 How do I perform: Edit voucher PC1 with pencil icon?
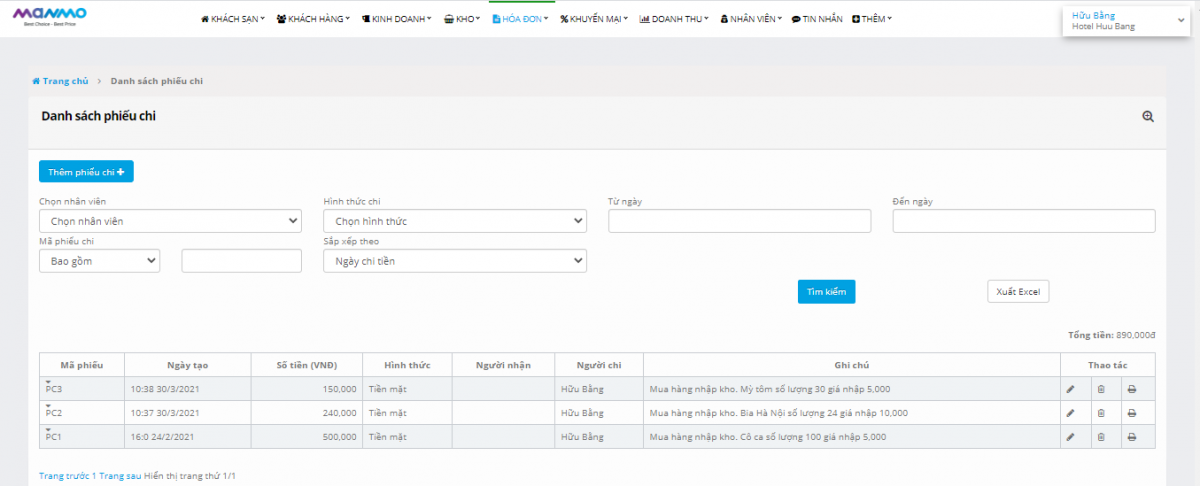pos(1070,437)
